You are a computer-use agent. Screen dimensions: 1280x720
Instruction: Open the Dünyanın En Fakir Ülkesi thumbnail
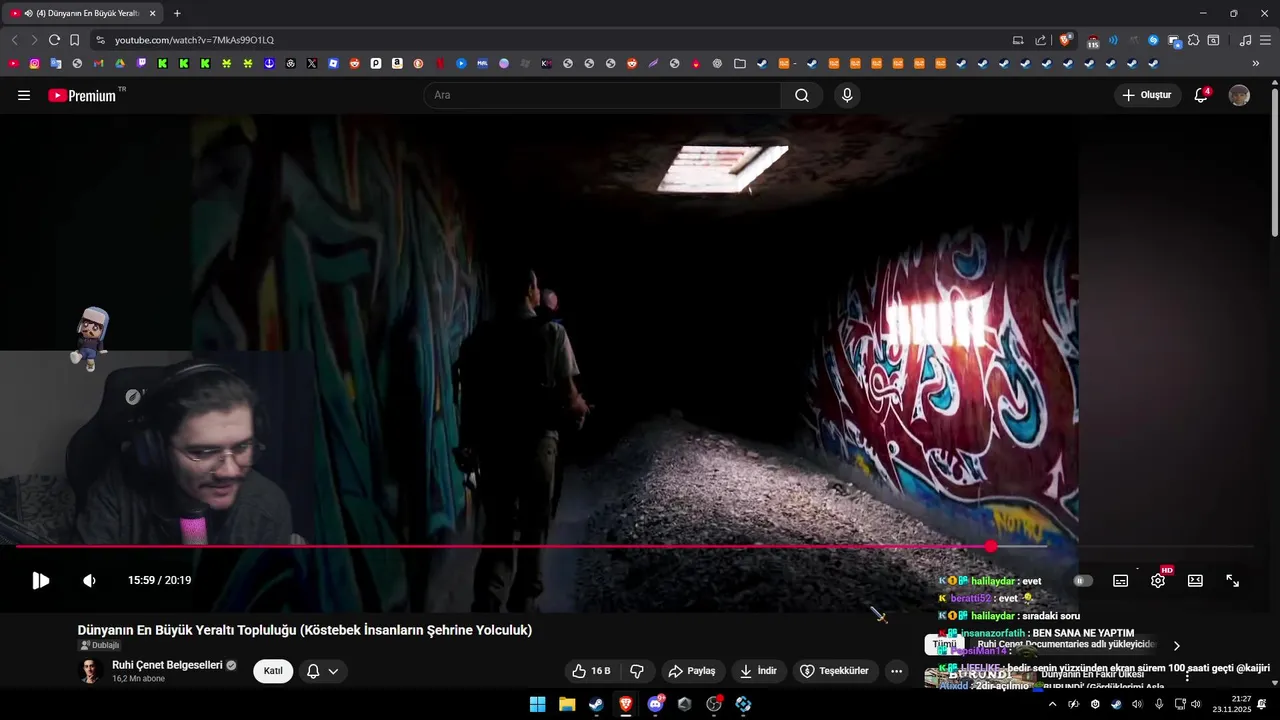979,678
